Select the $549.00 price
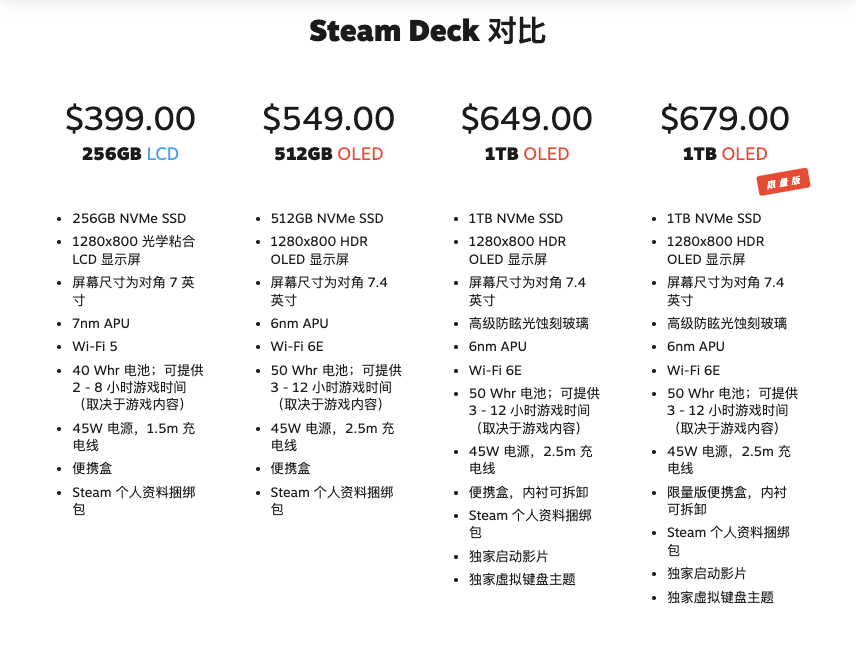Screen dimensions: 856x661 click(x=328, y=119)
